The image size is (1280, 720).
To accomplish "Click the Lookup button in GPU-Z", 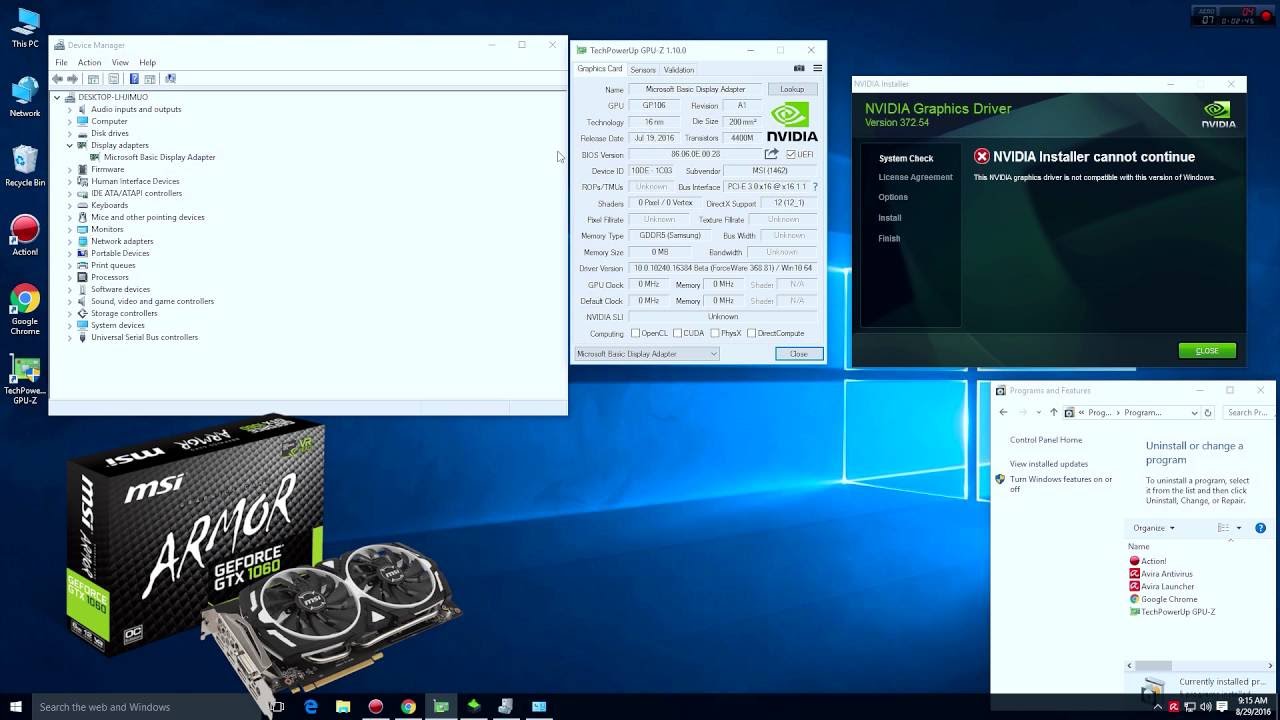I will tap(792, 89).
